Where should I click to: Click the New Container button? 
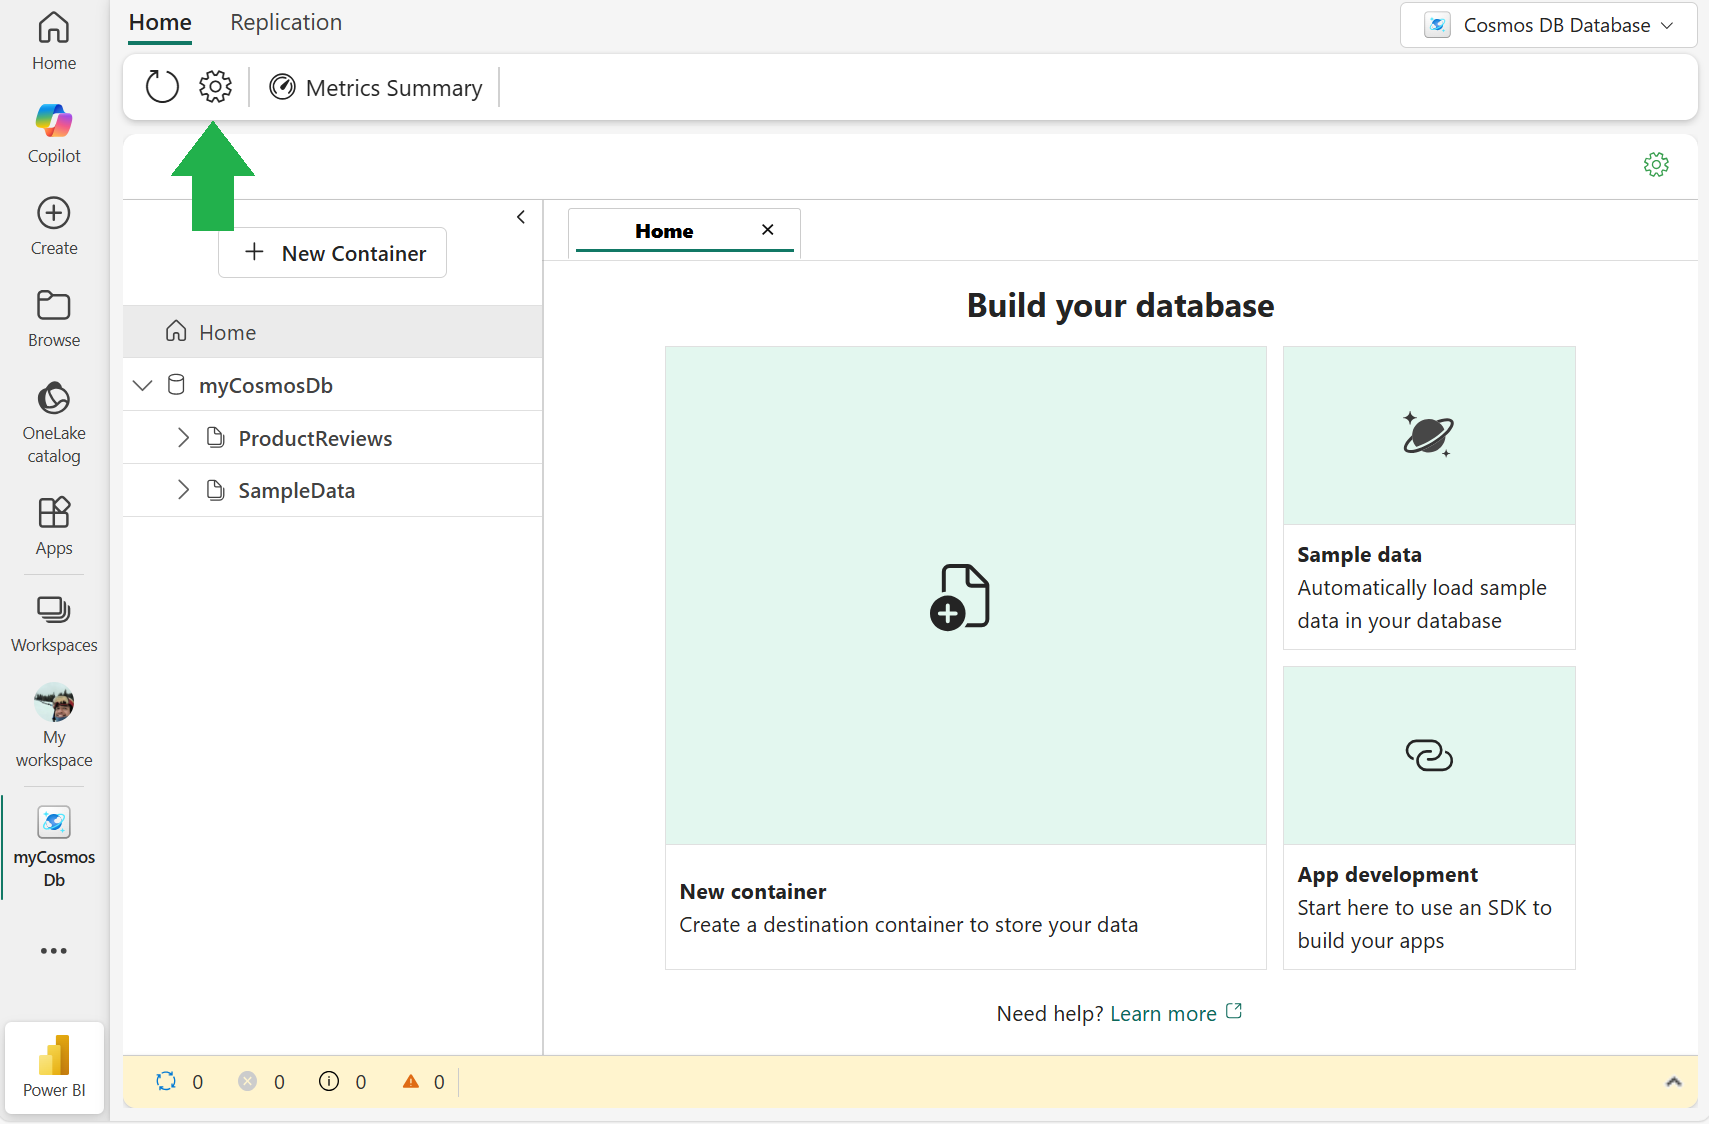coord(333,253)
